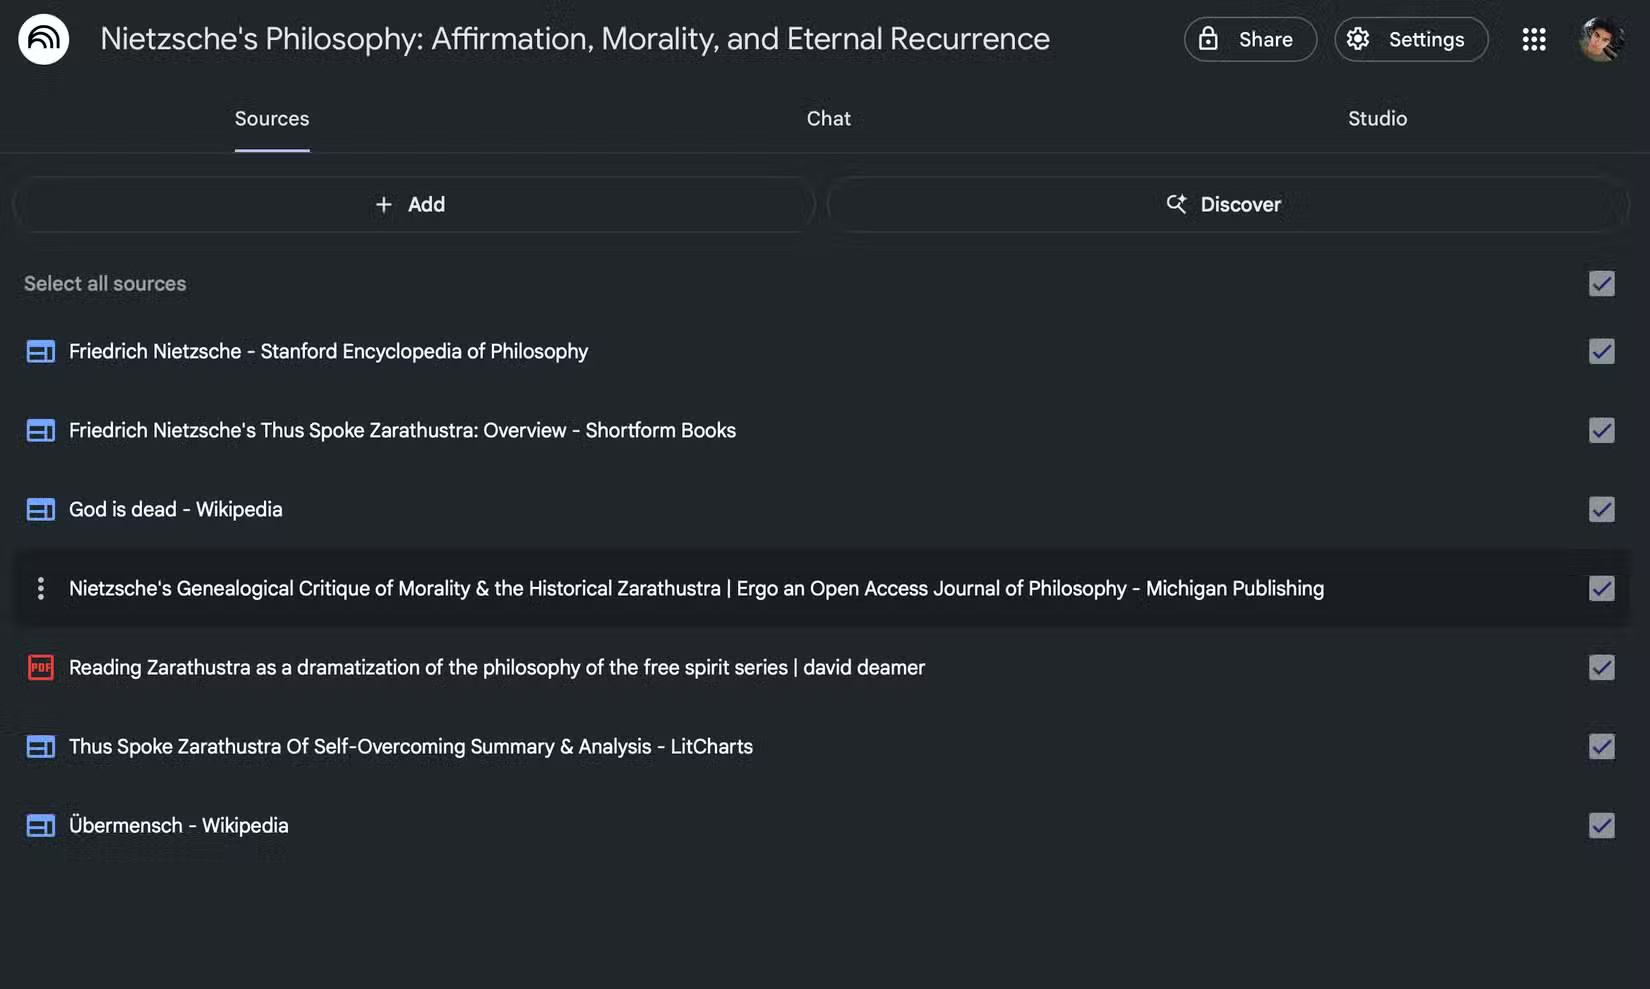1650x989 pixels.
Task: Click the notebook title to rename it
Action: 575,39
